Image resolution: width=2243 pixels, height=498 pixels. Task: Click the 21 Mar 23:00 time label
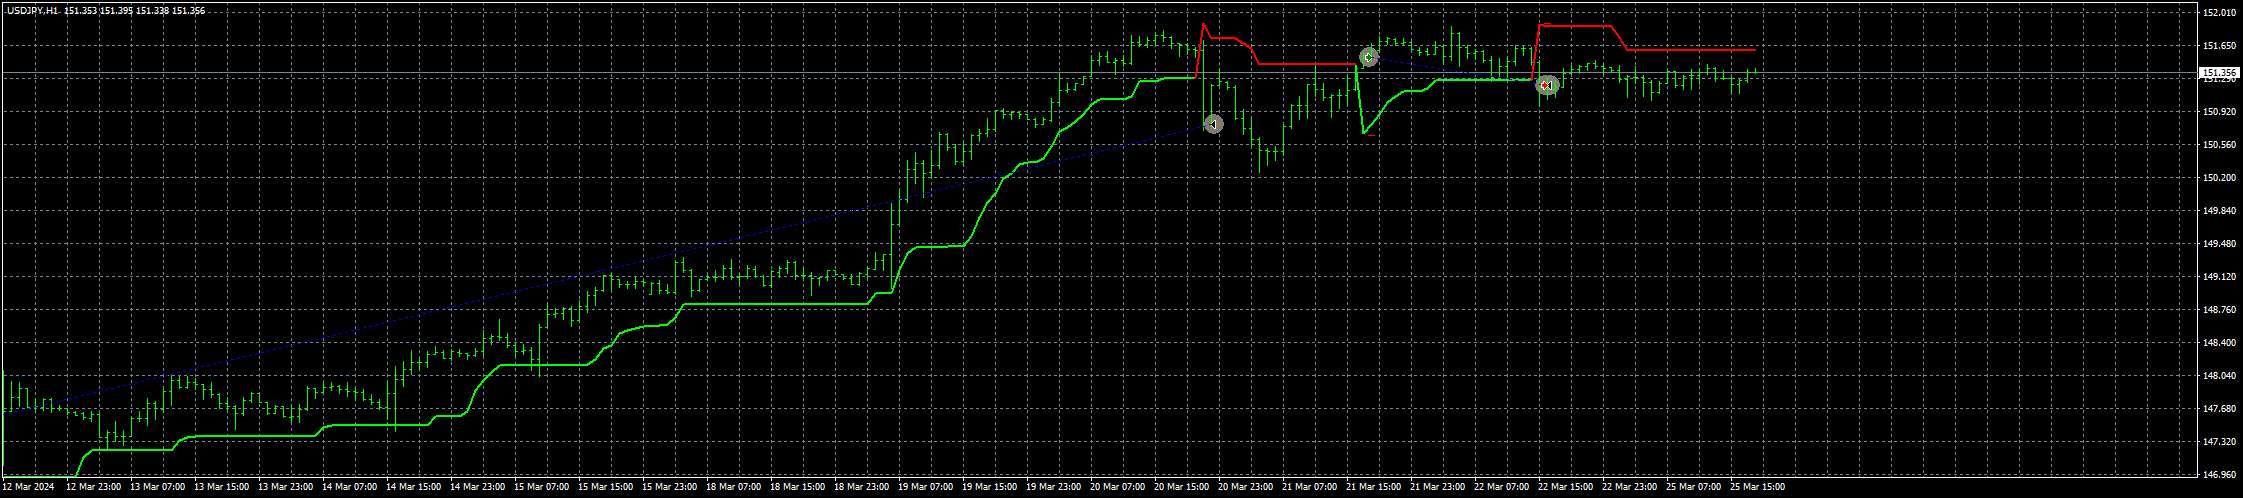click(x=1438, y=487)
